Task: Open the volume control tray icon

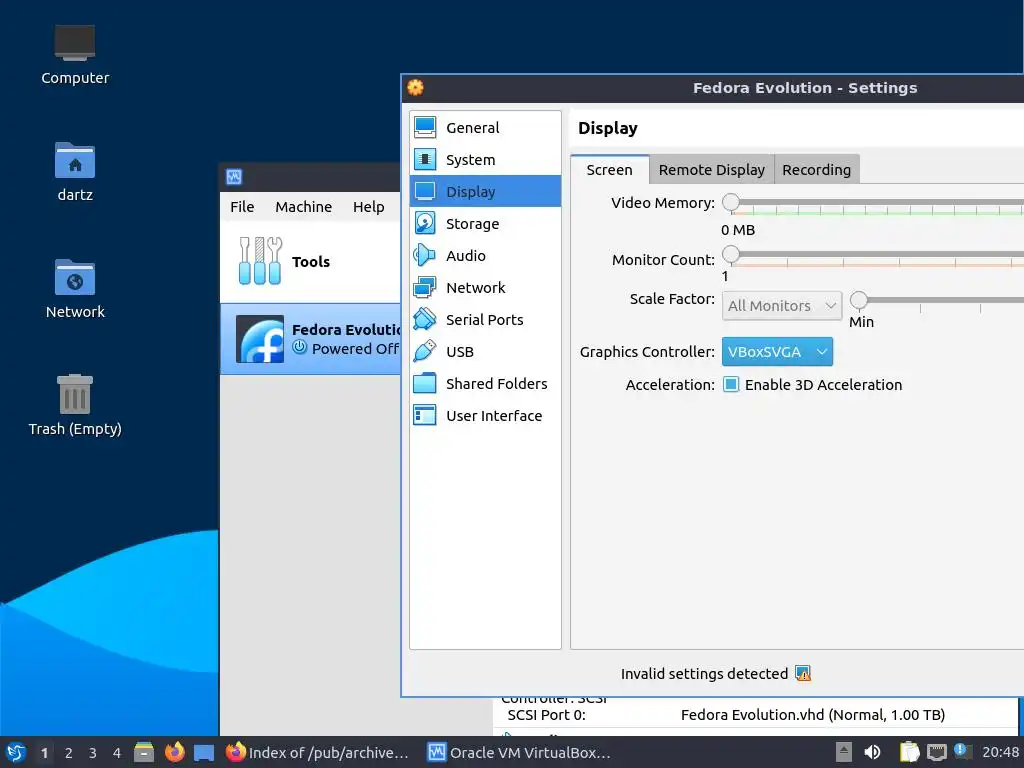Action: coord(872,752)
